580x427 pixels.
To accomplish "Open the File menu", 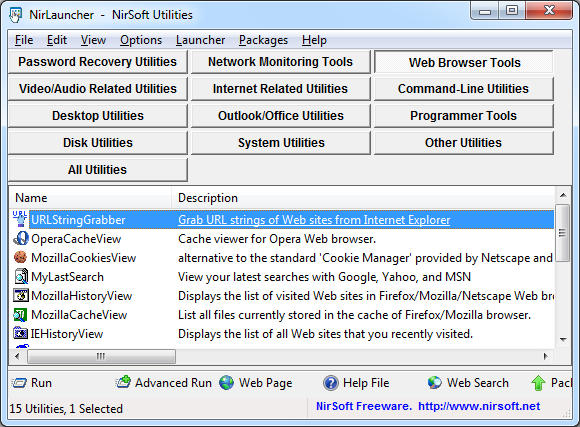I will (24, 40).
